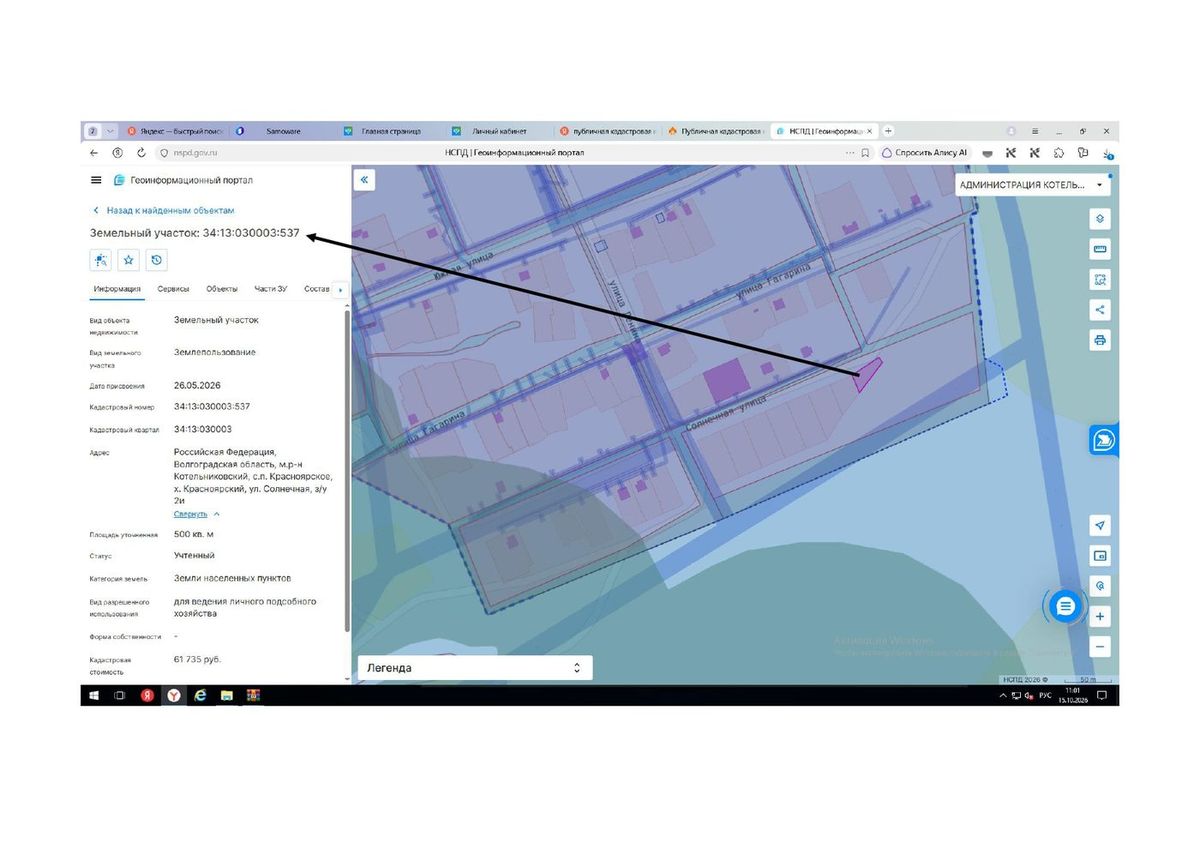Go back in browser history
The width and height of the screenshot is (1200, 849).
[94, 153]
